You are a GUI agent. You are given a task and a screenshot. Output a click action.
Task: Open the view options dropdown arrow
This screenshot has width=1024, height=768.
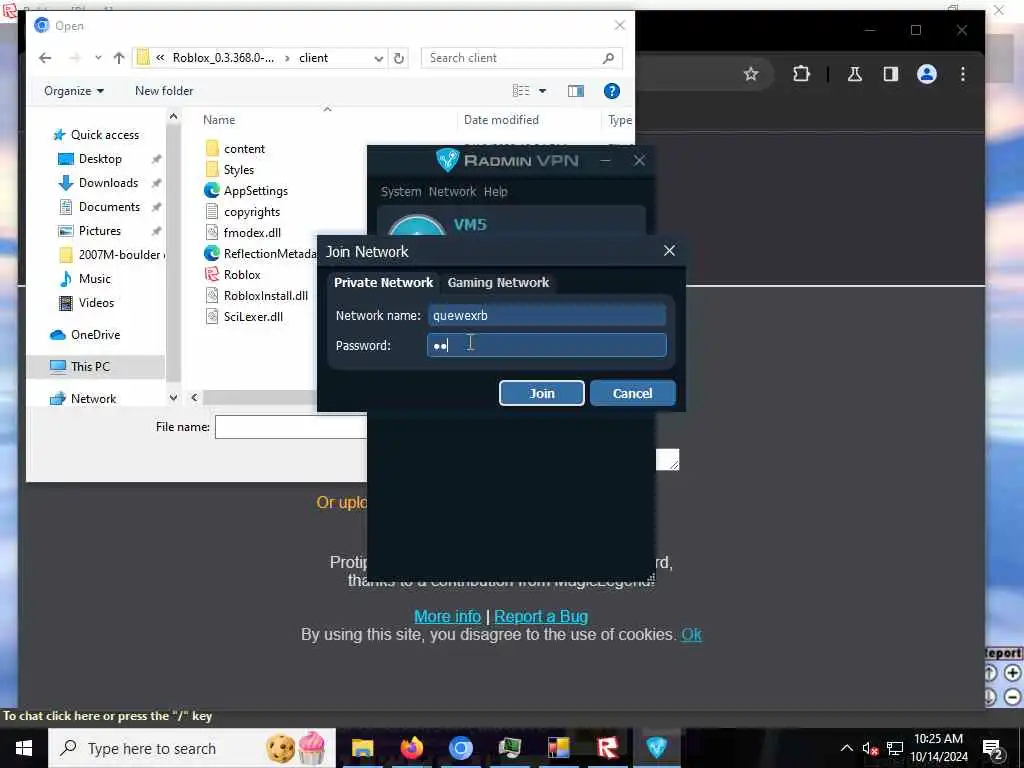[x=542, y=91]
